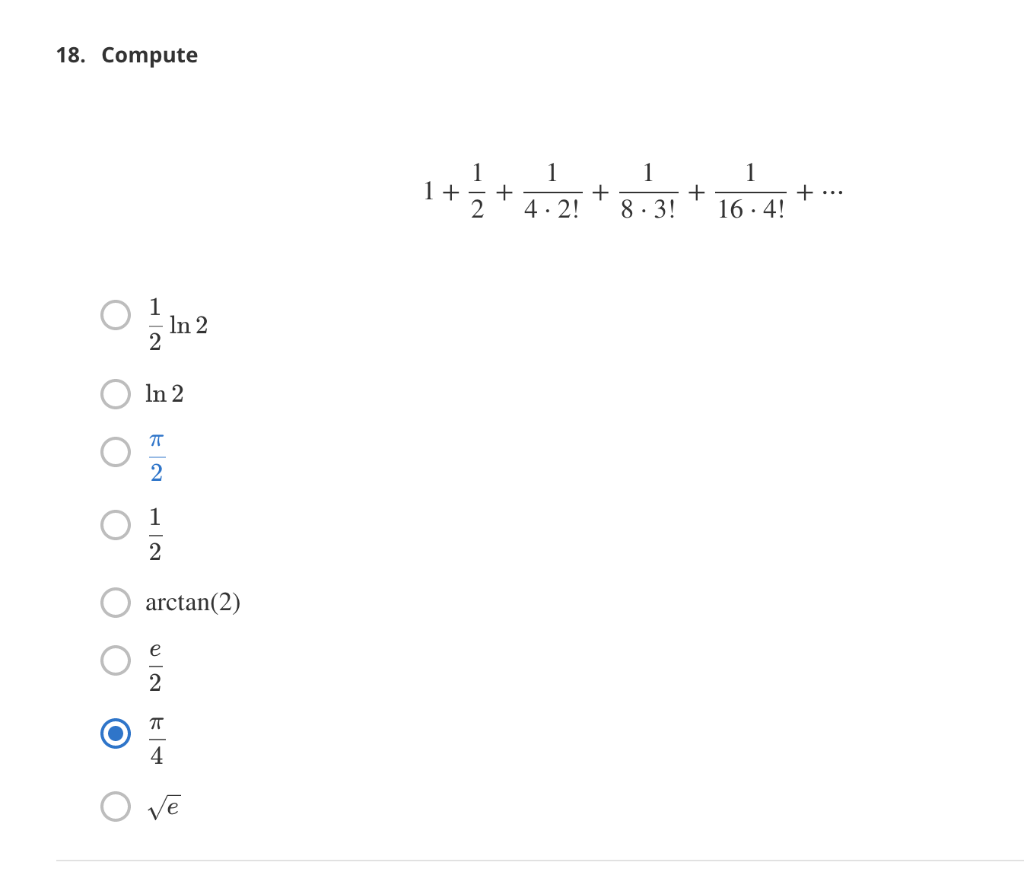This screenshot has width=1024, height=875.
Task: Select the answer option e/2
Action: [x=116, y=660]
